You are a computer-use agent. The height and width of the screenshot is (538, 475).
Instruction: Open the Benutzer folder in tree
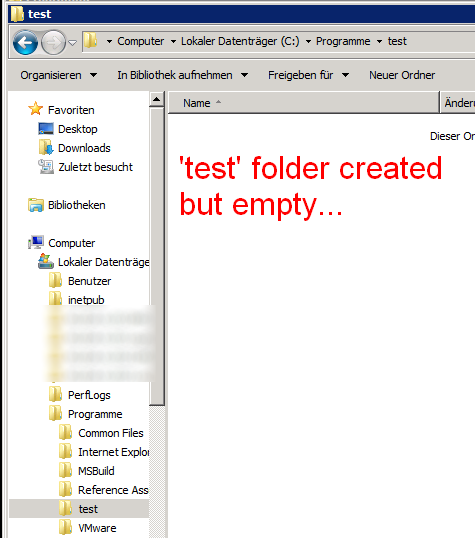click(89, 281)
